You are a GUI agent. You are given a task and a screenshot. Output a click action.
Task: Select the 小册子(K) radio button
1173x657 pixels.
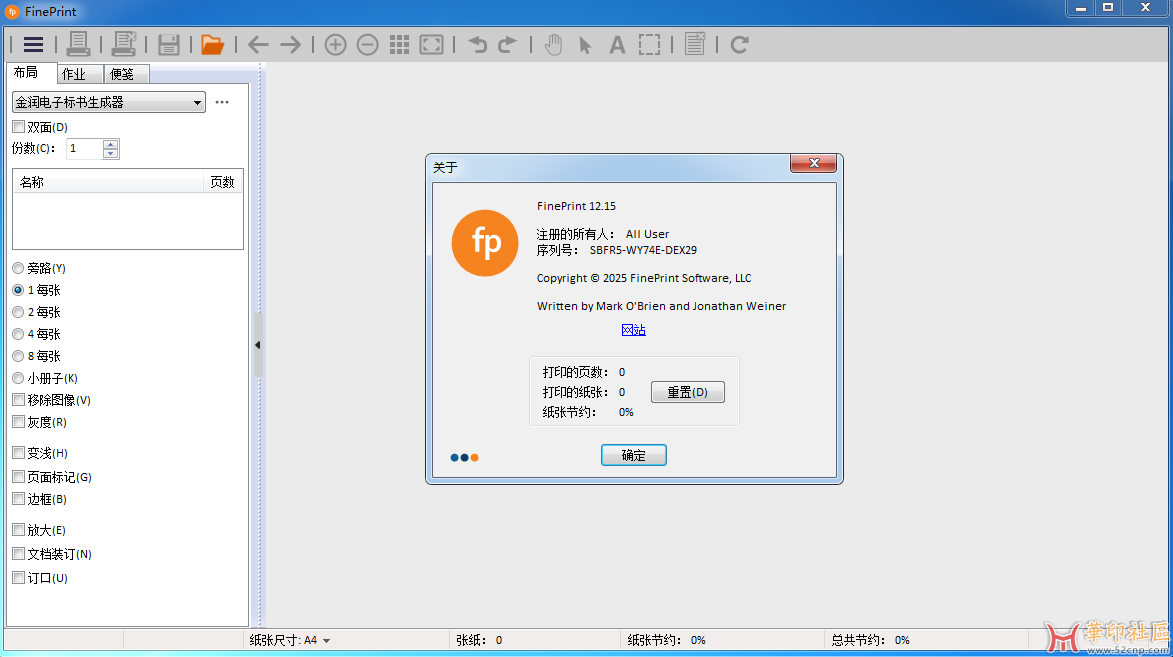[x=18, y=378]
